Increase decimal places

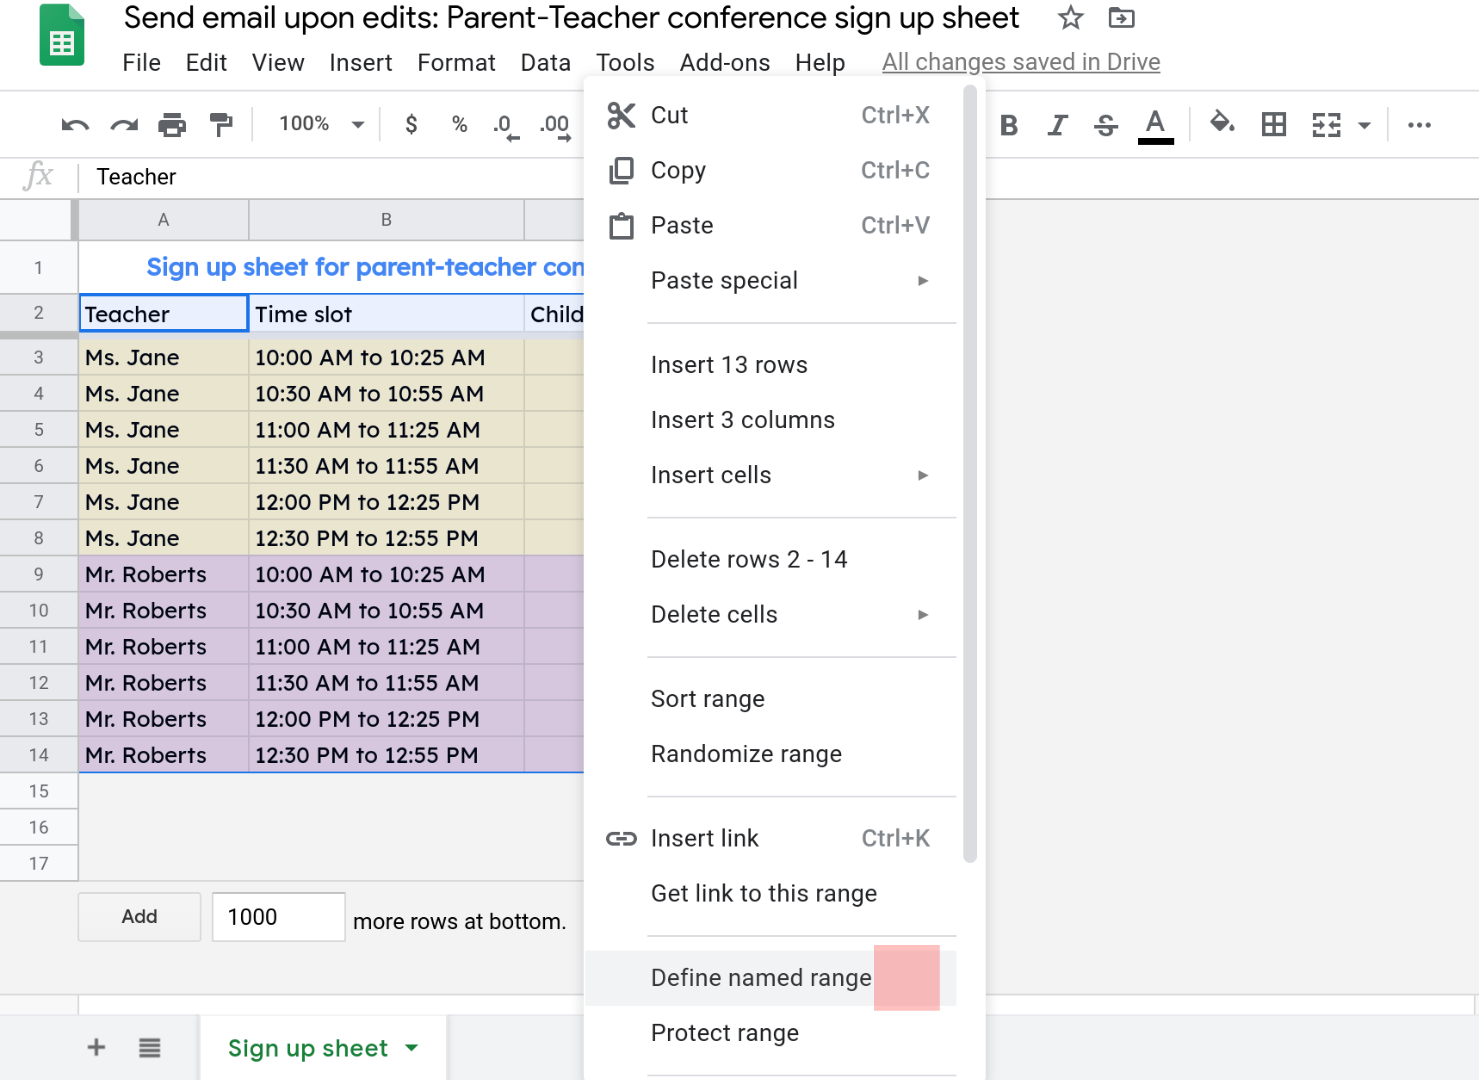(555, 126)
